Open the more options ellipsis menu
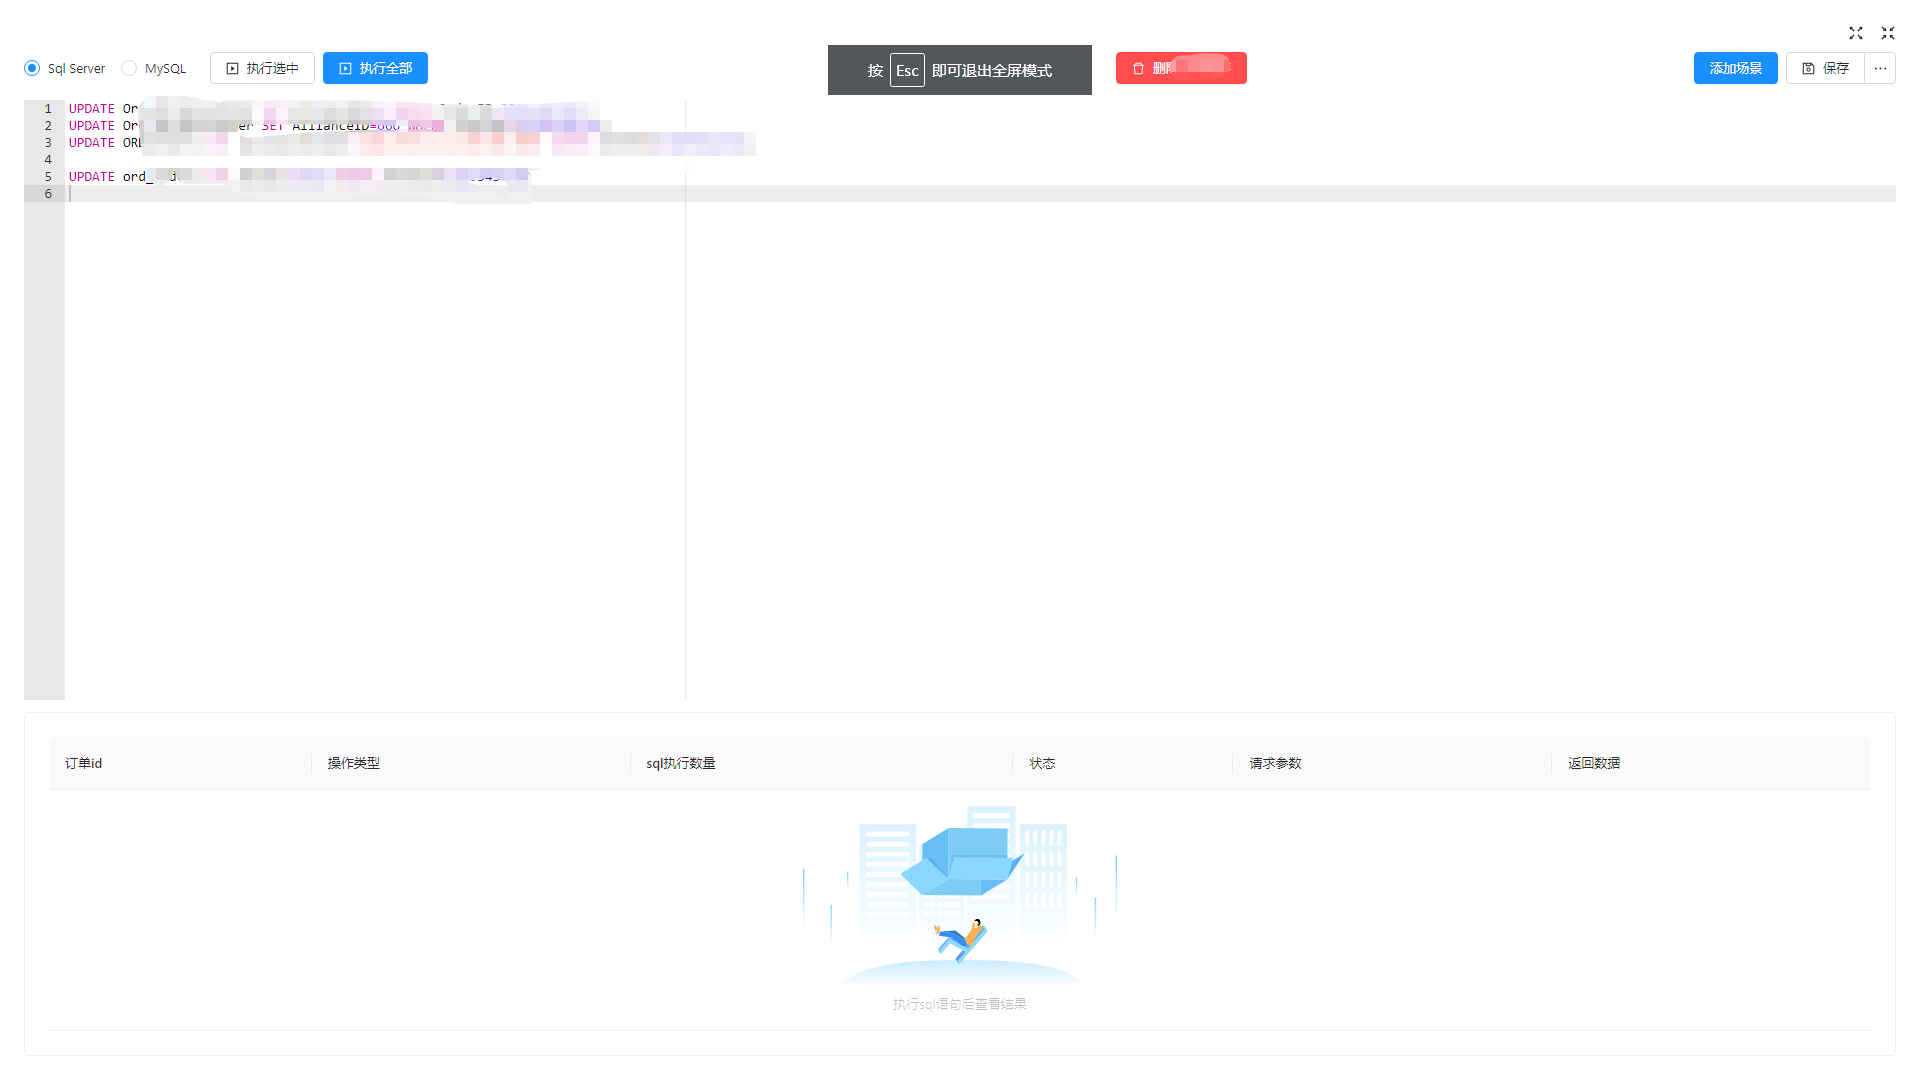 (1880, 68)
